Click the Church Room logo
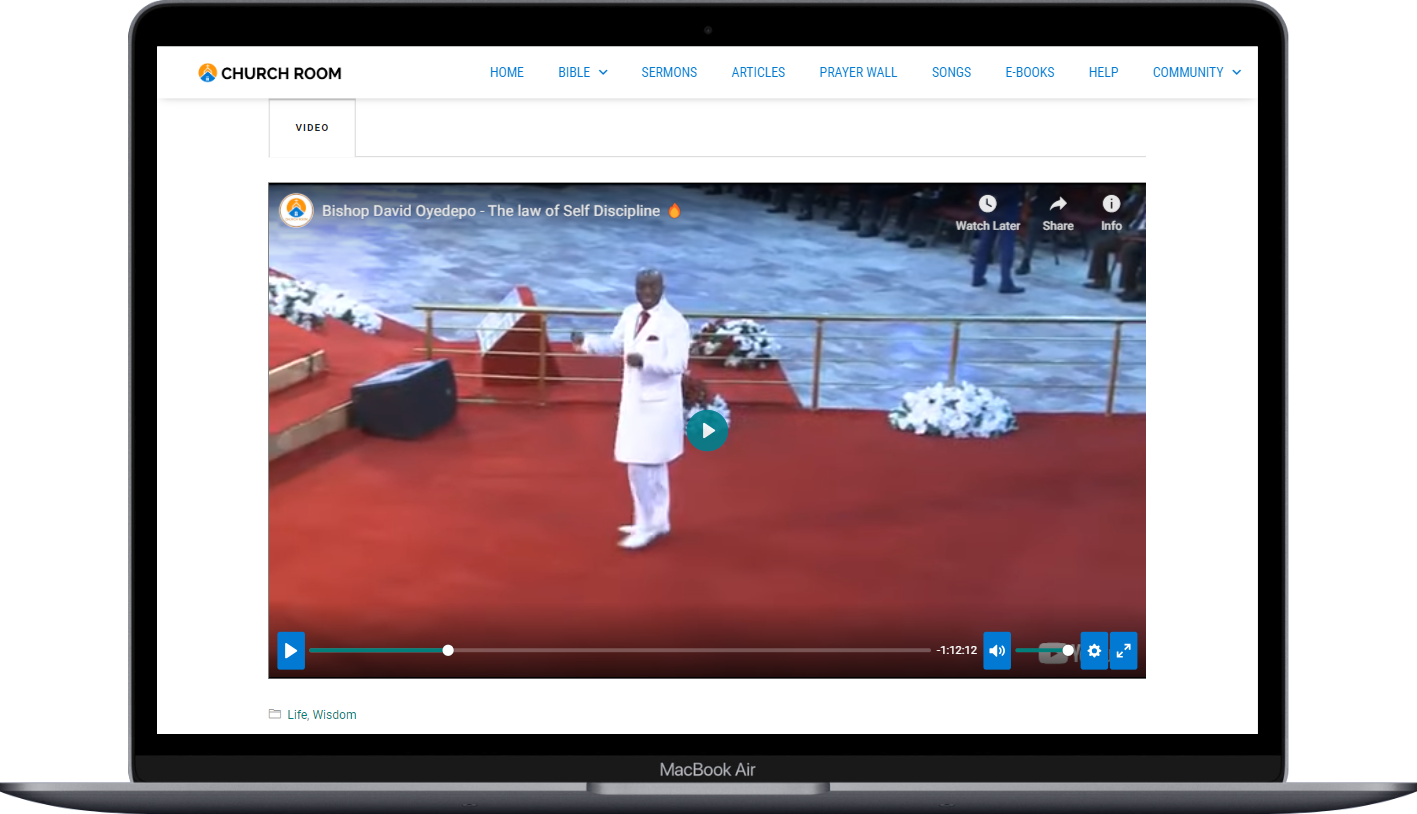 tap(270, 73)
